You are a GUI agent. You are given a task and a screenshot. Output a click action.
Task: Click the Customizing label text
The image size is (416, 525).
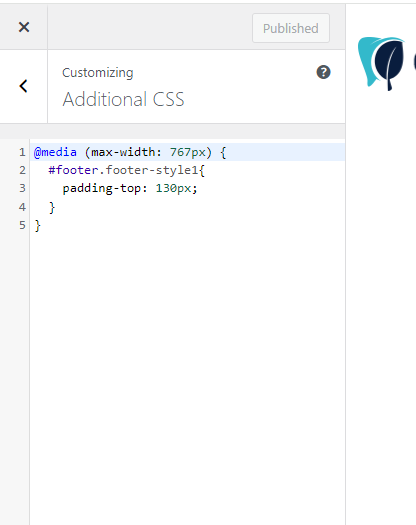98,73
